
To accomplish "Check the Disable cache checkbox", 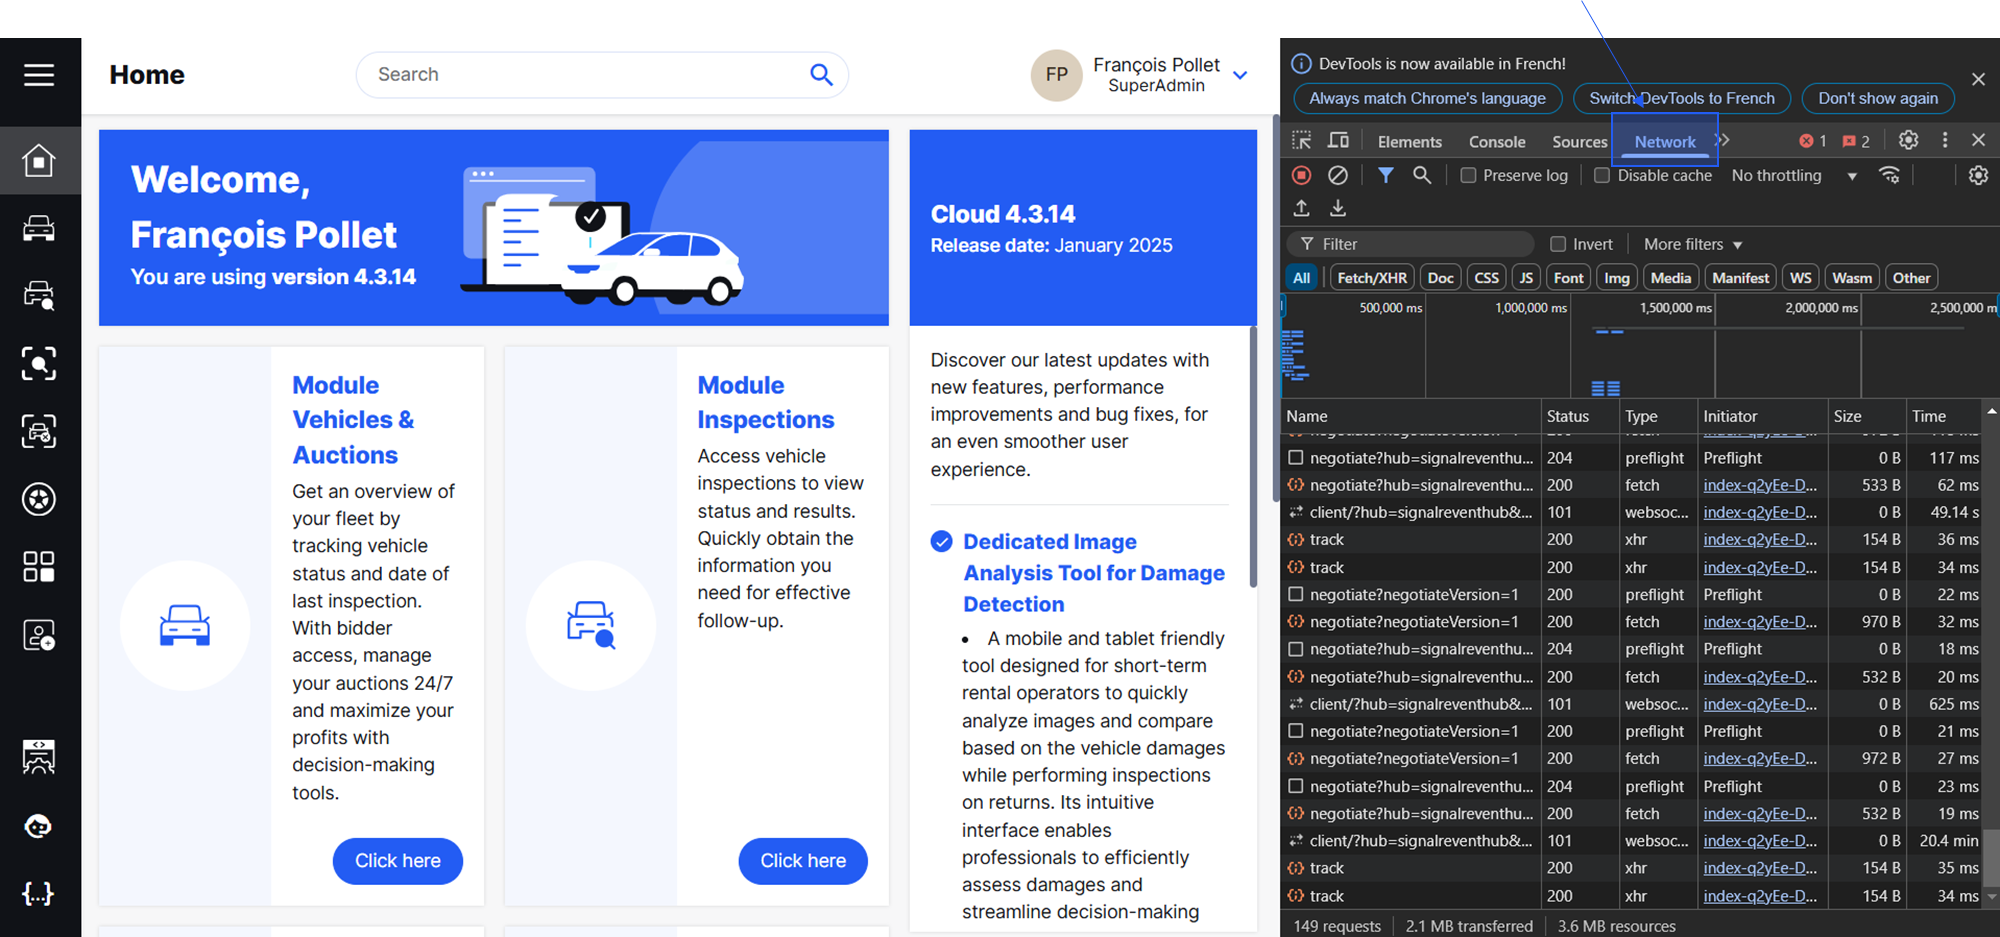I will (1602, 176).
